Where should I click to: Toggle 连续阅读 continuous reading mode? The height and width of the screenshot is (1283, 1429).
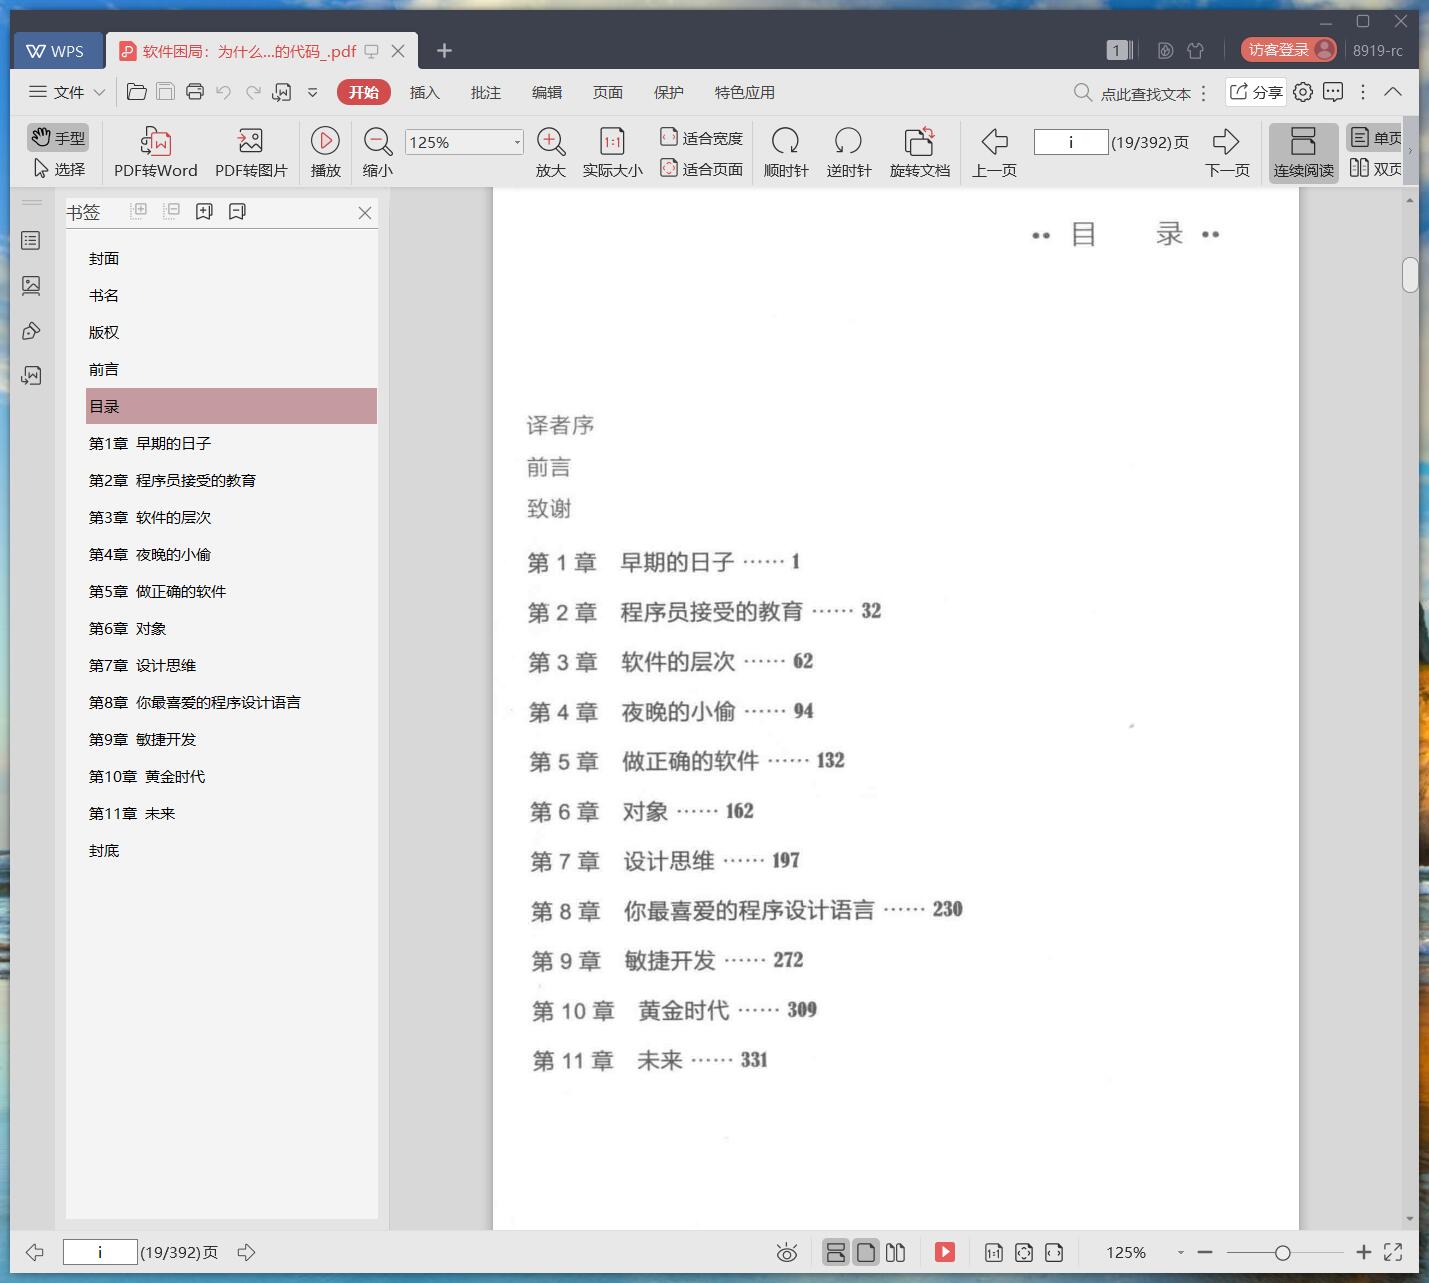[1303, 152]
